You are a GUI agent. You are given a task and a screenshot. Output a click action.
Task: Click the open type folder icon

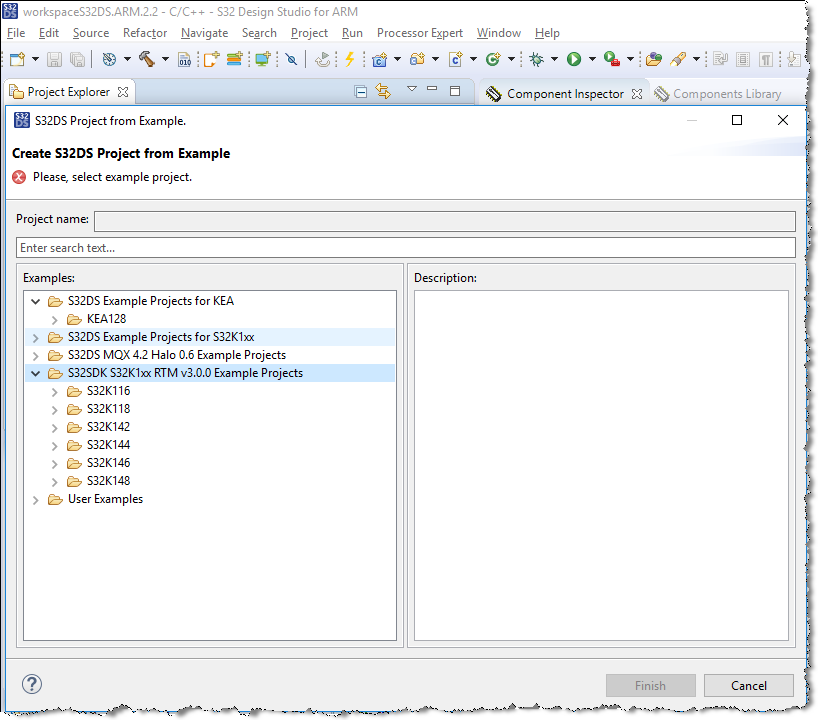tap(654, 59)
